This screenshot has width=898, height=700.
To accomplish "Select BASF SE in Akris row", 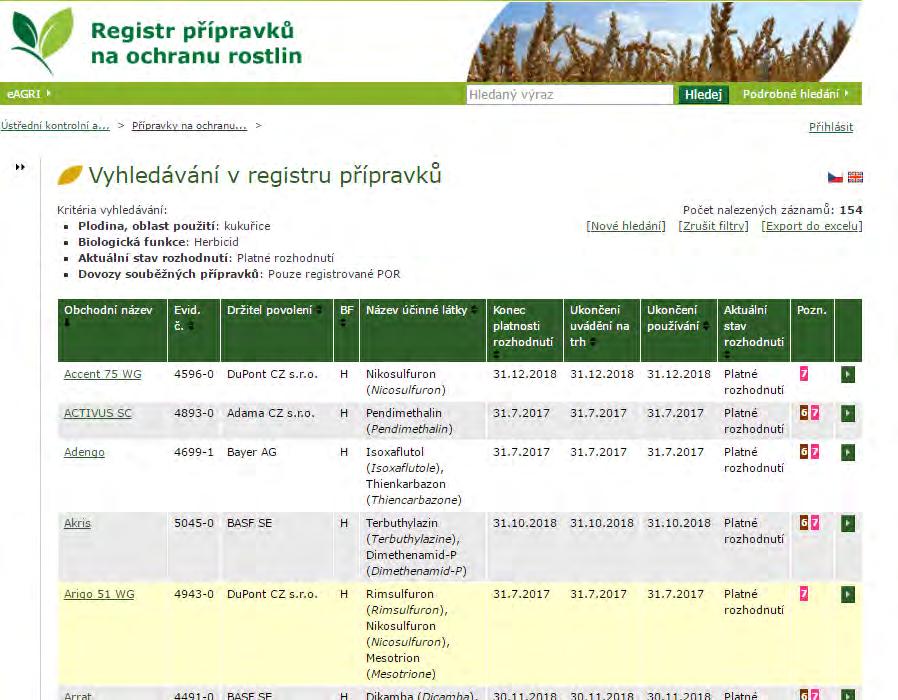I will pyautogui.click(x=249, y=523).
